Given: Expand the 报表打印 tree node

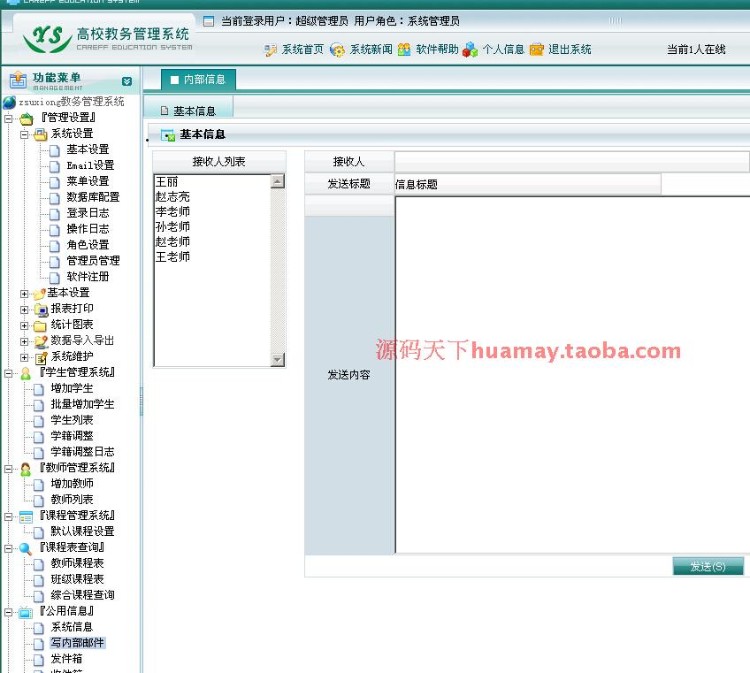Looking at the screenshot, I should (24, 310).
